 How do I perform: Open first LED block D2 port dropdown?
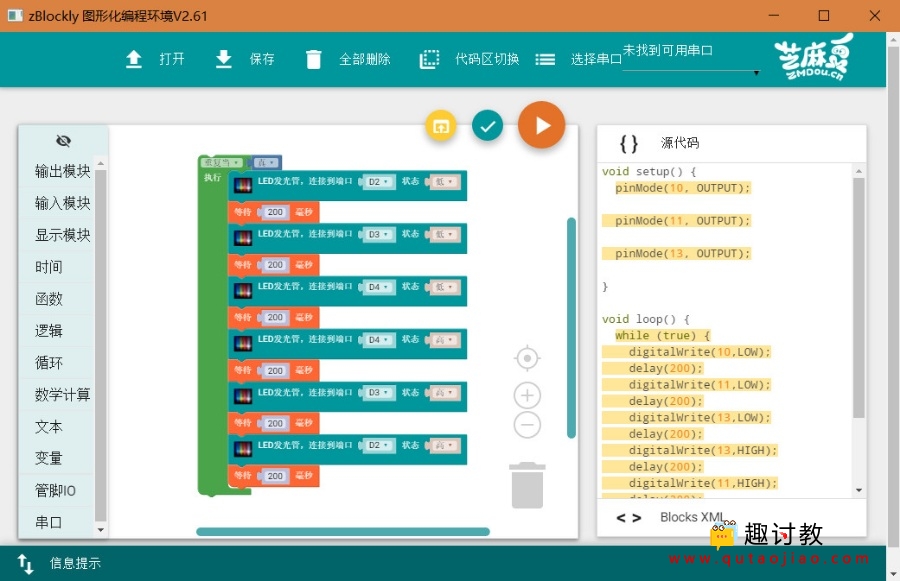click(x=378, y=182)
